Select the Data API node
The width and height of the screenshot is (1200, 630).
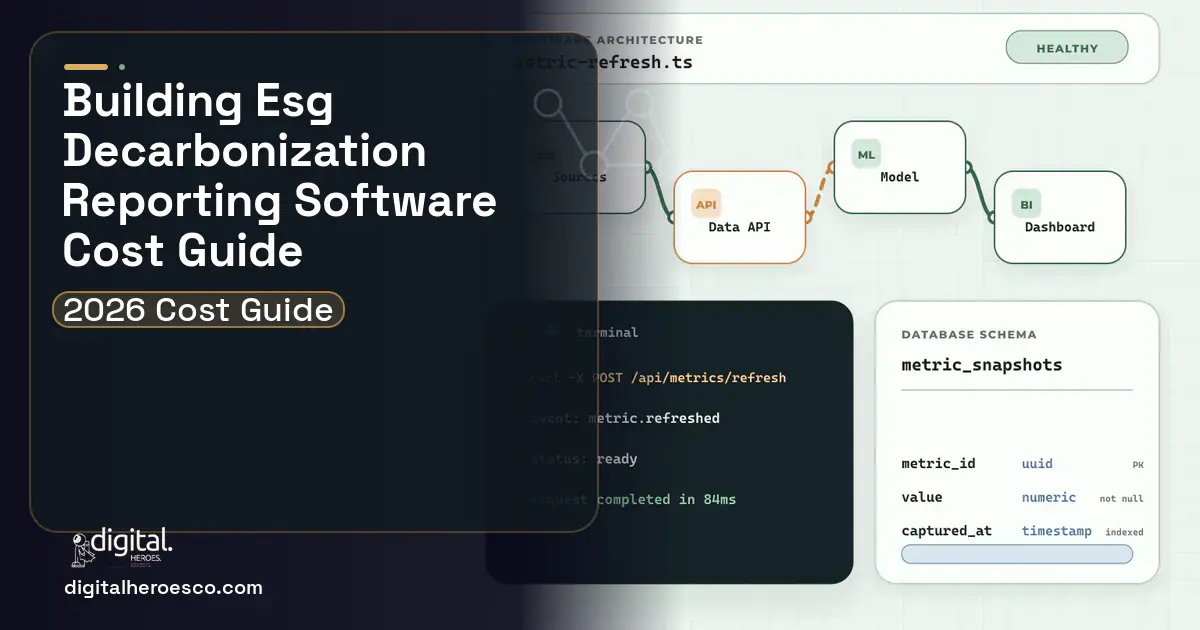[x=739, y=217]
